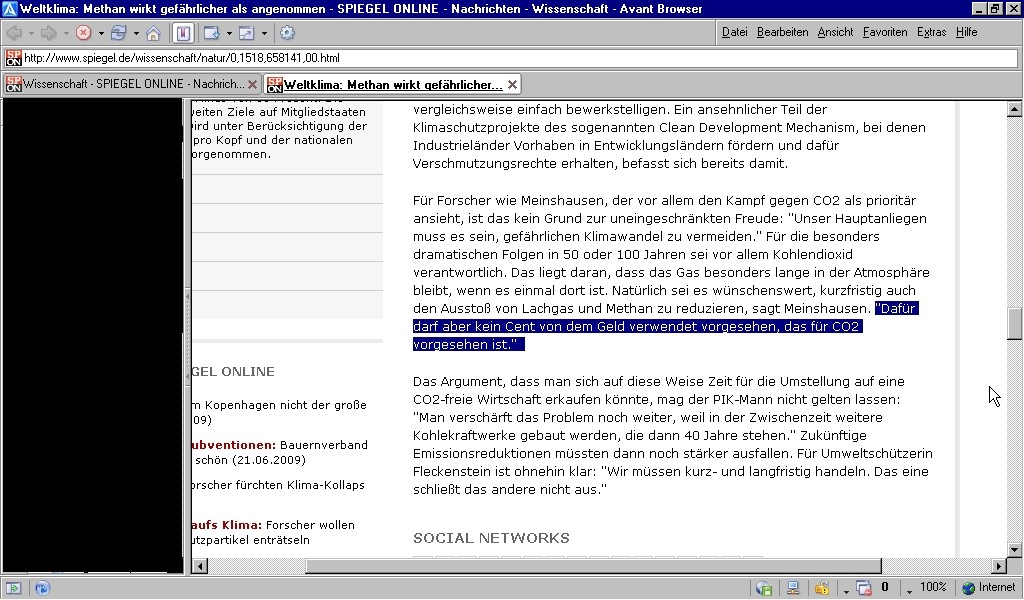Close the Weltklima: Methan tab
The image size is (1024, 600).
click(x=513, y=85)
